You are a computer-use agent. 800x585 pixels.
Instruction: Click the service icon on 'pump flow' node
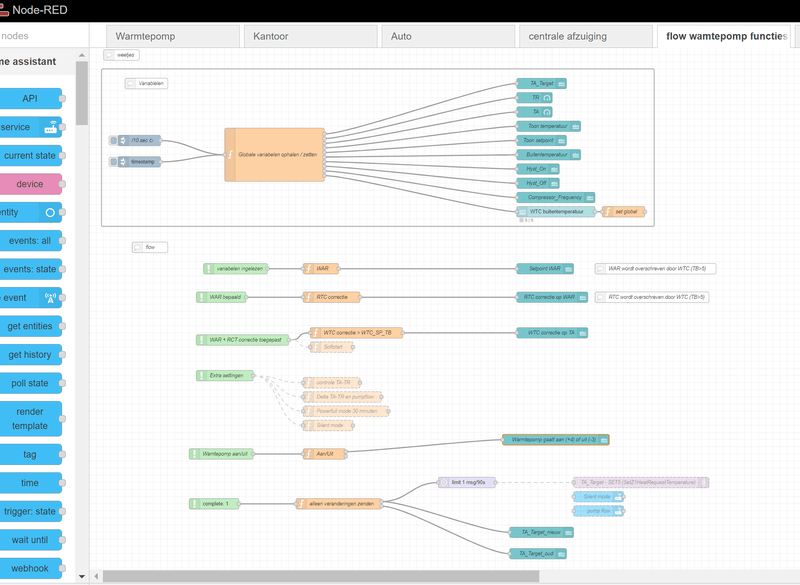click(x=618, y=511)
